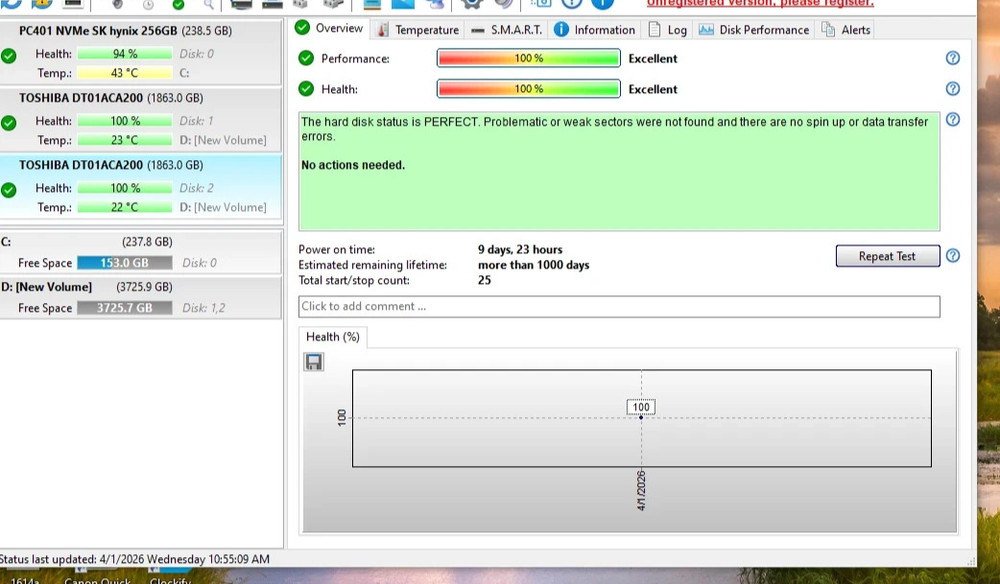Image resolution: width=1000 pixels, height=584 pixels.
Task: Click the Performance 100 % gradient bar
Action: [x=528, y=58]
